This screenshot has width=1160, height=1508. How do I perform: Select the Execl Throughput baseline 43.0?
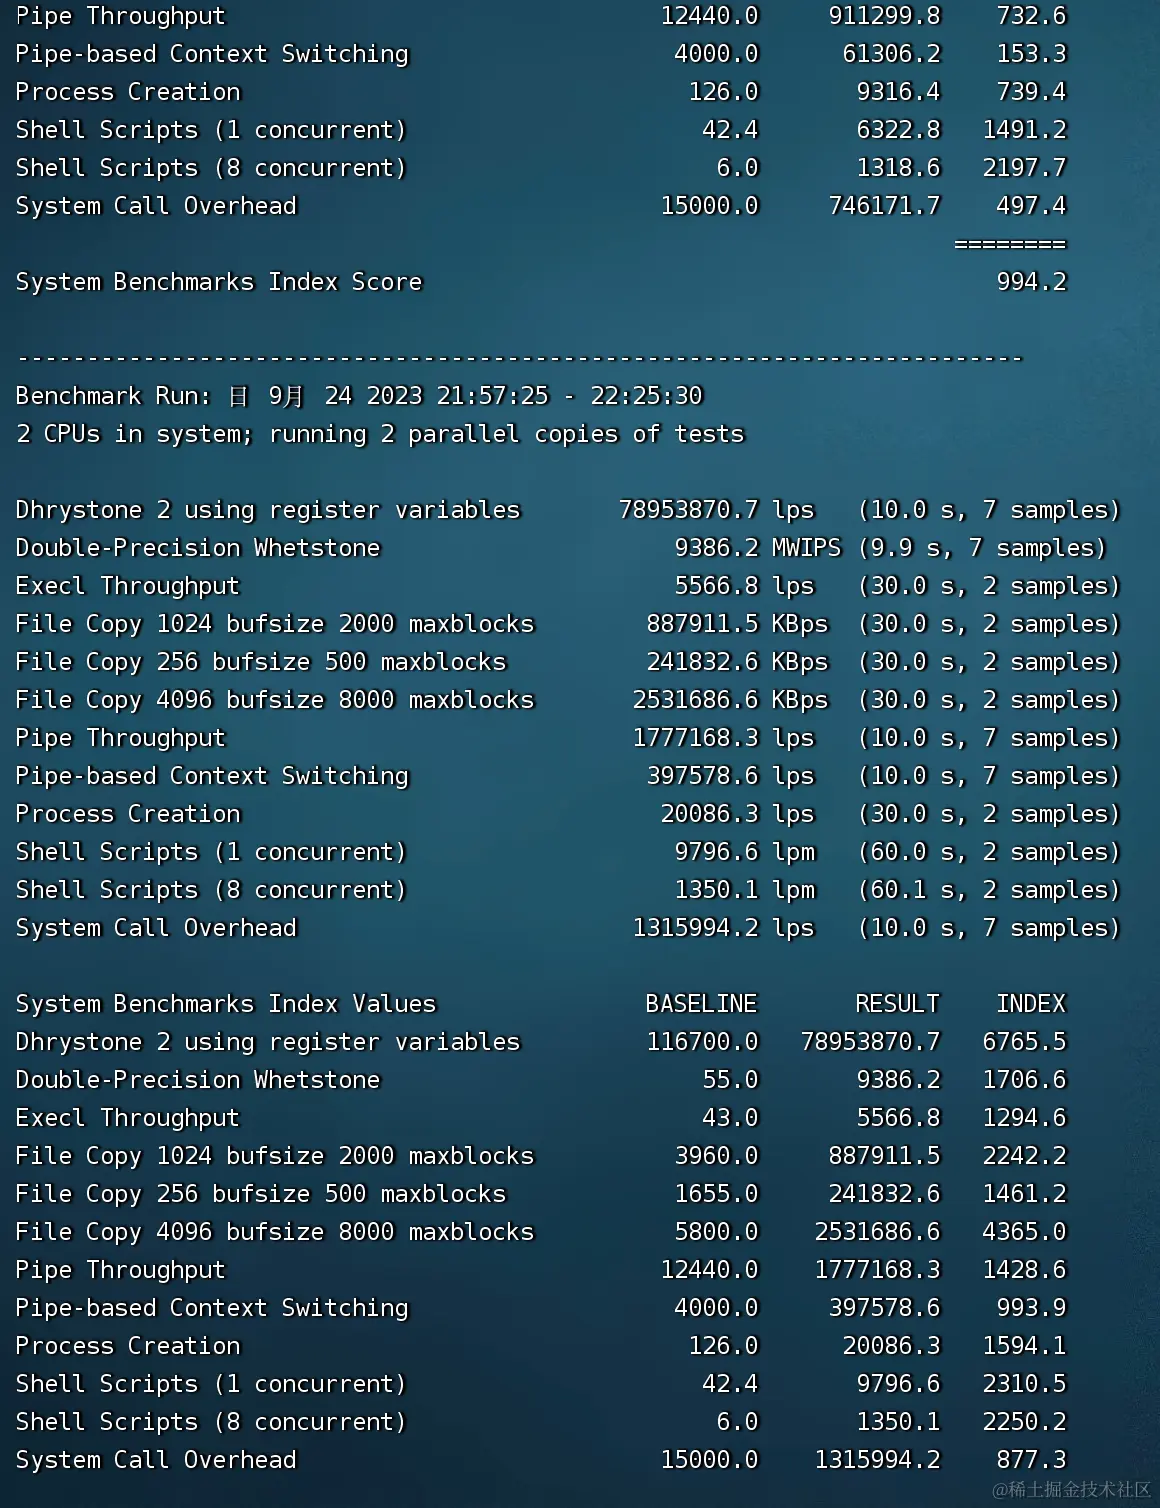[730, 1118]
